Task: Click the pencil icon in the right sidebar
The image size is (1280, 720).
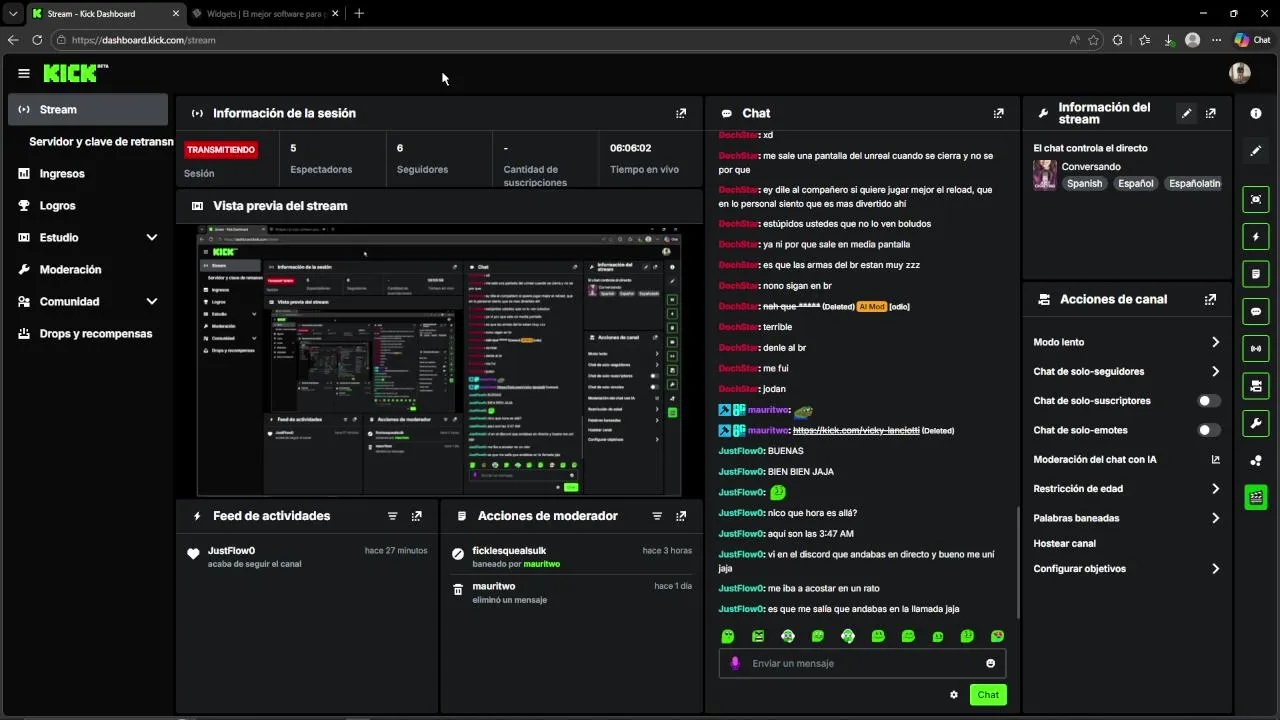Action: [x=1256, y=151]
